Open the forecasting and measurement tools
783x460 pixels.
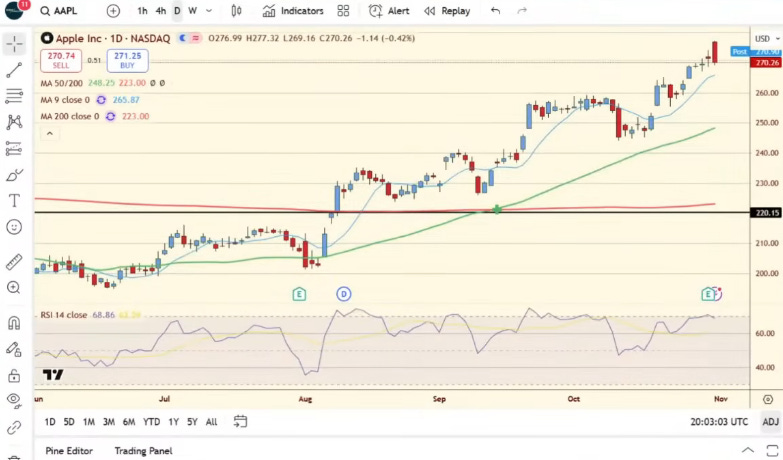14,148
